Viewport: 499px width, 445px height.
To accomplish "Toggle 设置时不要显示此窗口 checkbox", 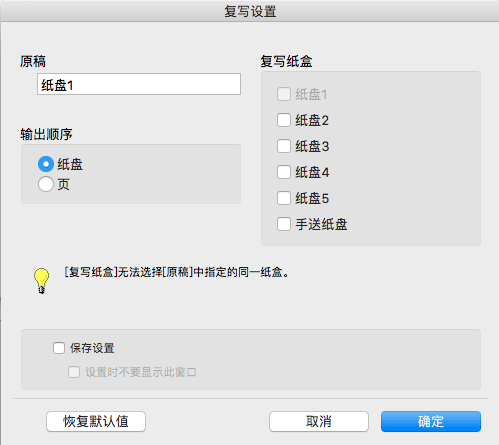I will pyautogui.click(x=74, y=372).
